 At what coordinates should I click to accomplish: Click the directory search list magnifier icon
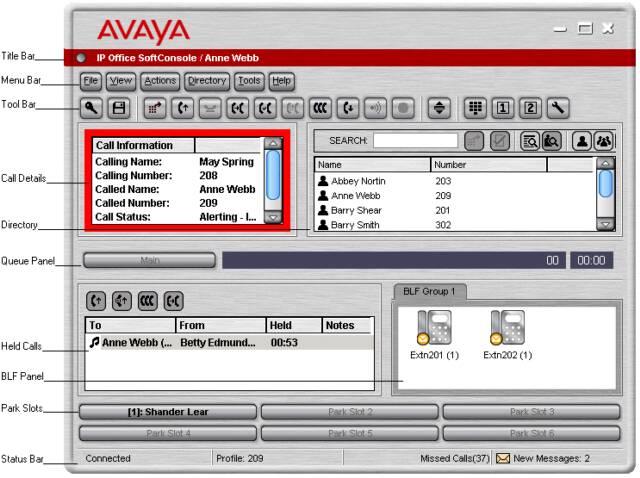click(530, 141)
